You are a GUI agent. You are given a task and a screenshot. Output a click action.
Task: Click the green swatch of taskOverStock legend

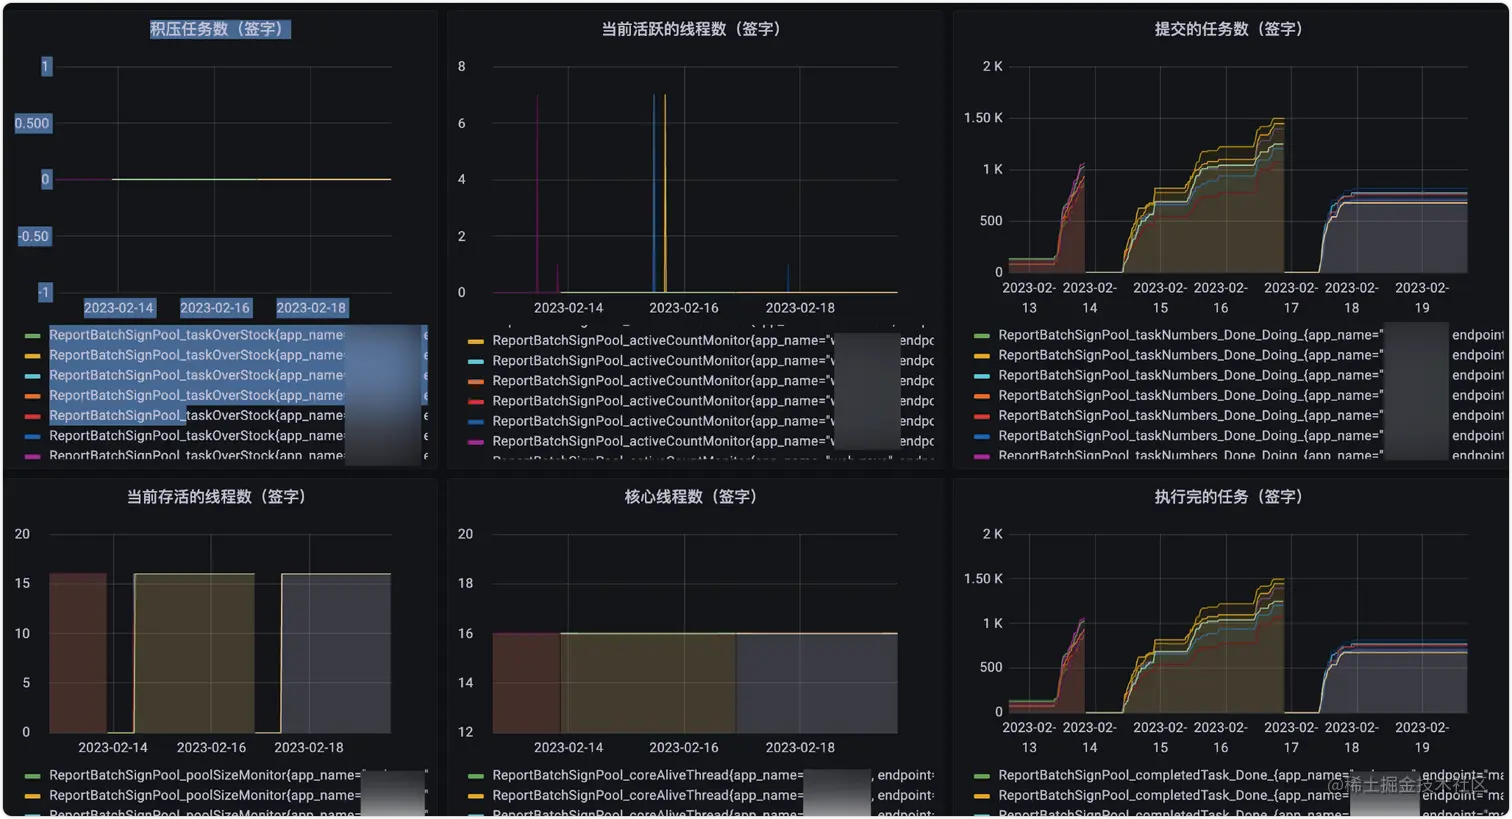coord(32,336)
